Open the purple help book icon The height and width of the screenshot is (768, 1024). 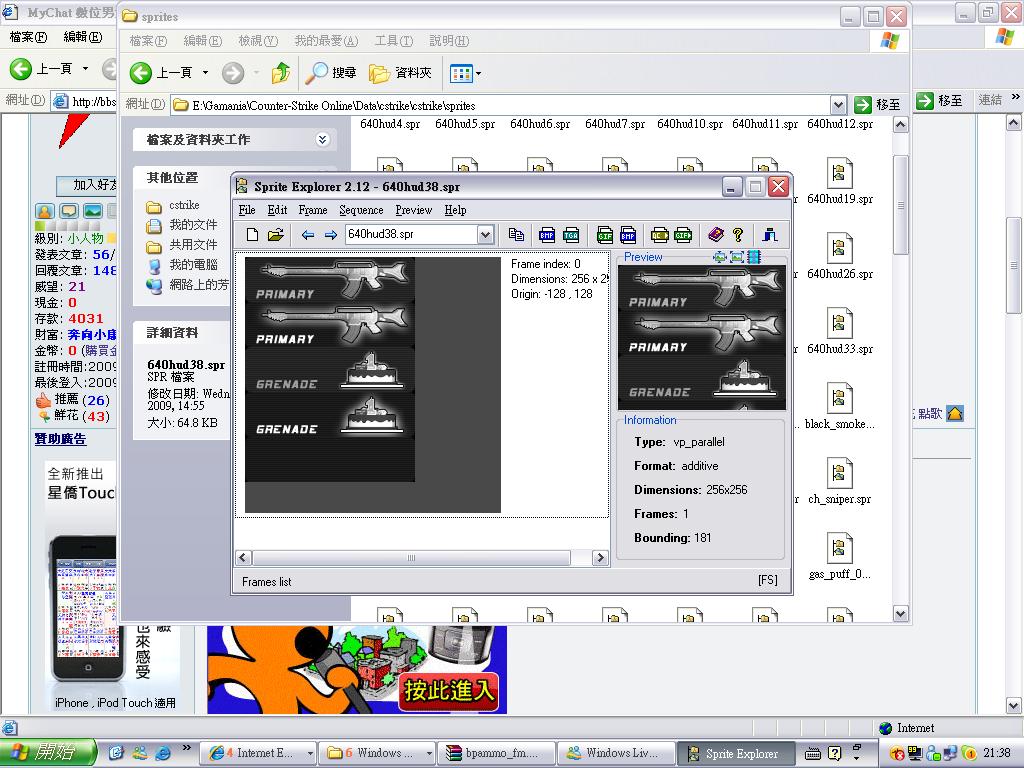pos(716,234)
